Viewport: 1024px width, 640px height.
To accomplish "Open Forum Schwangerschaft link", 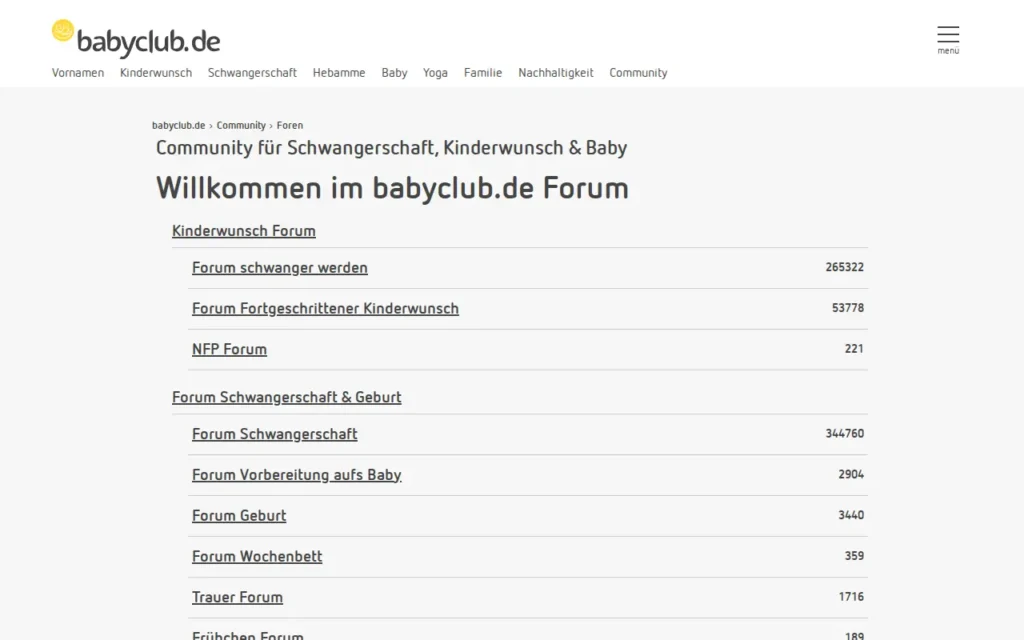I will (x=274, y=434).
